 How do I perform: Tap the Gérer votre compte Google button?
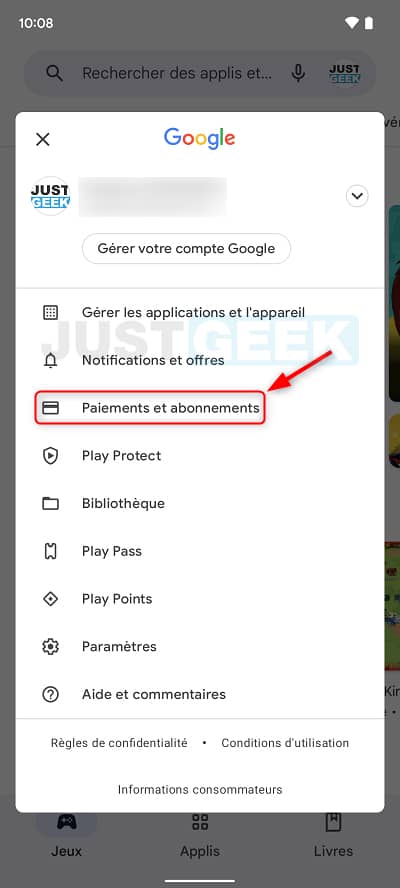pos(186,249)
